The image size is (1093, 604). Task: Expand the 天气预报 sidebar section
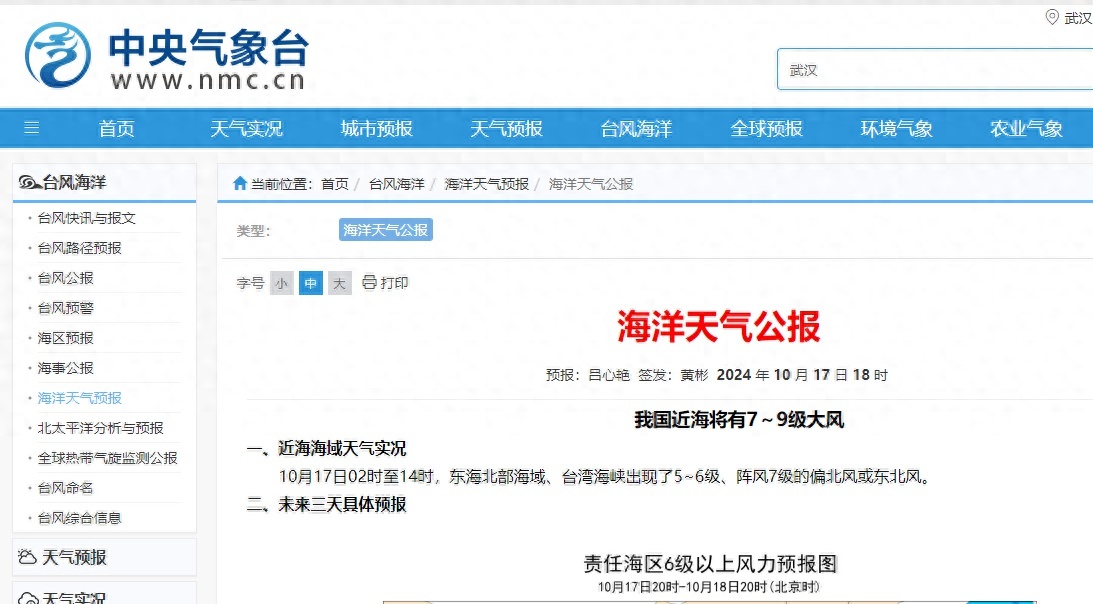coord(105,557)
